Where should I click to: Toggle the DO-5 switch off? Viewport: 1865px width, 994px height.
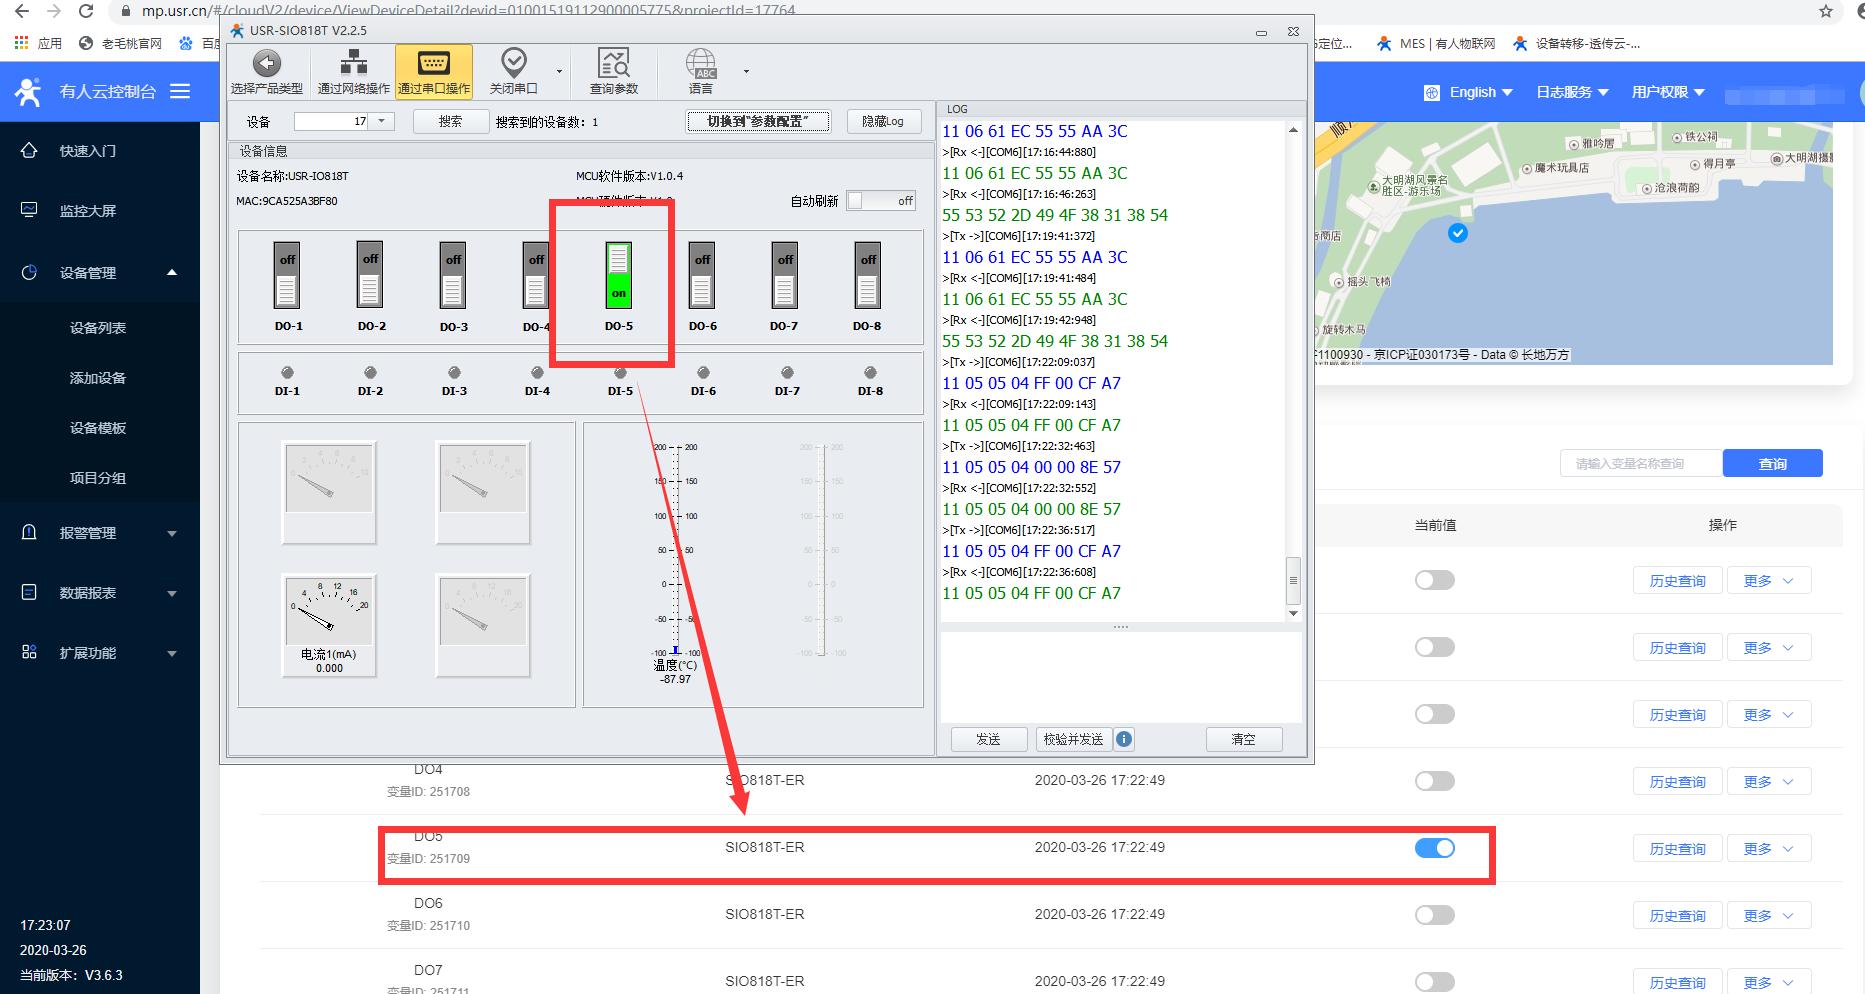pos(619,275)
